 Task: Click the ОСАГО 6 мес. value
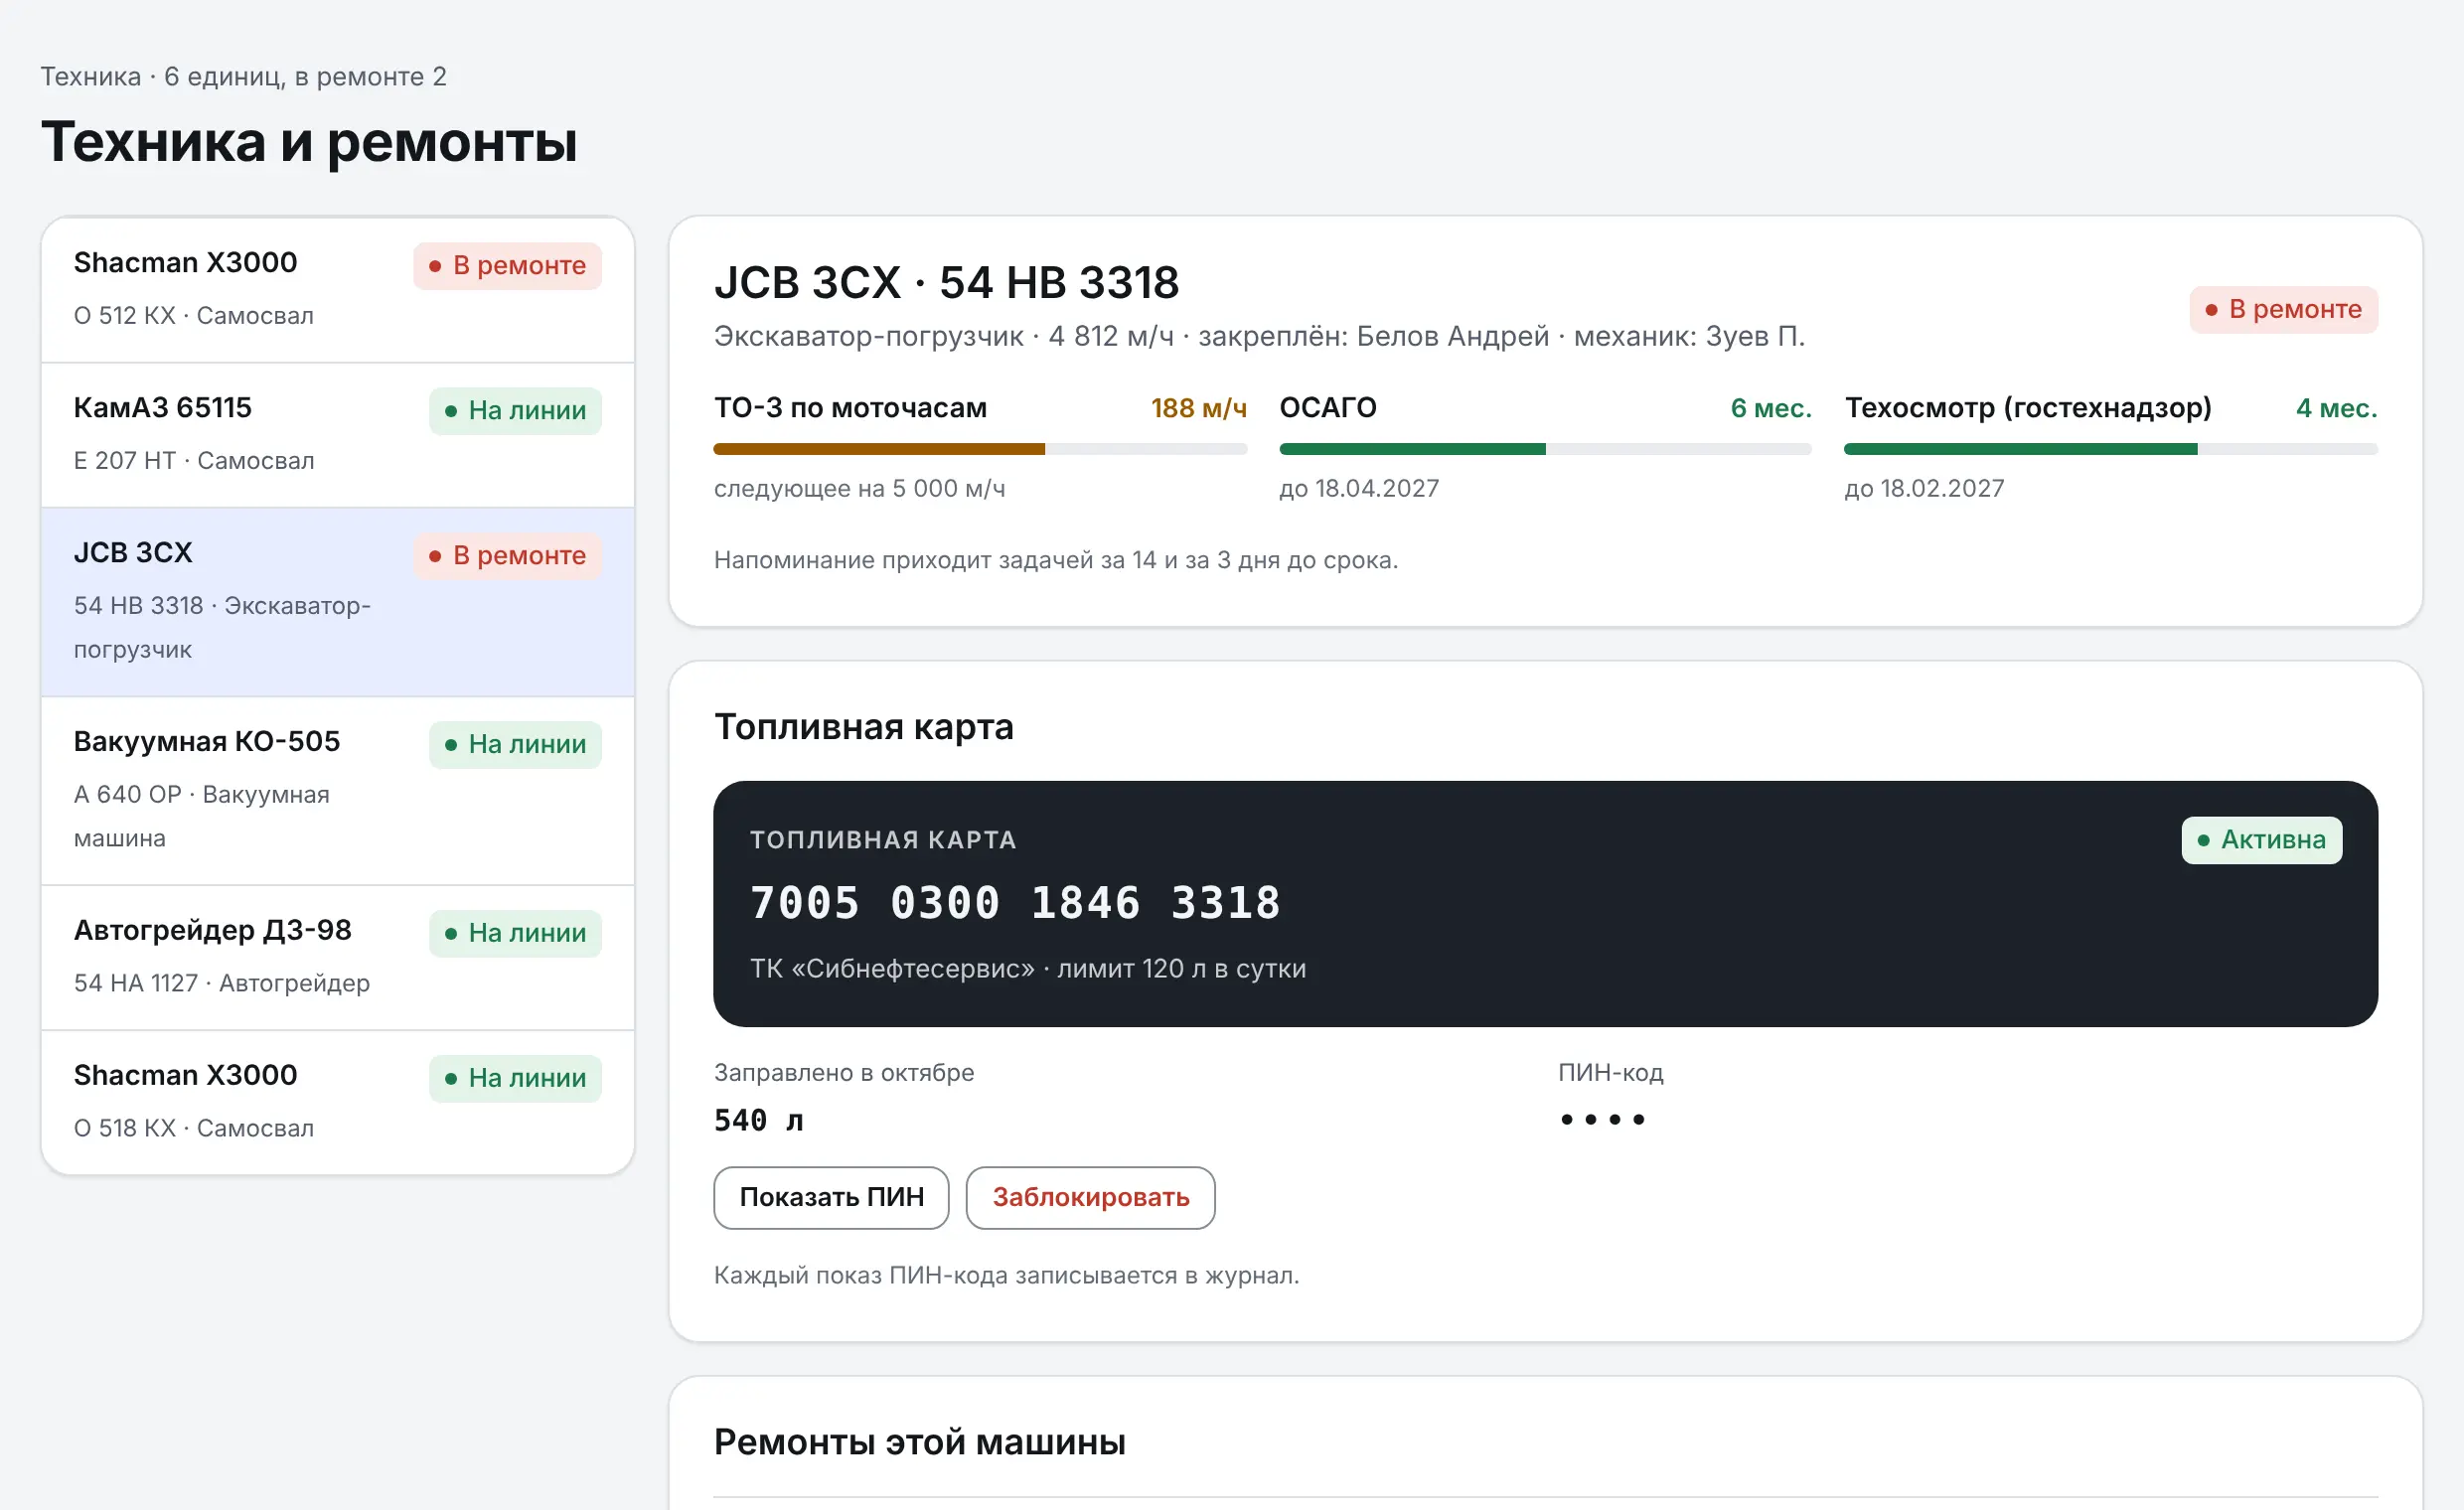1771,408
